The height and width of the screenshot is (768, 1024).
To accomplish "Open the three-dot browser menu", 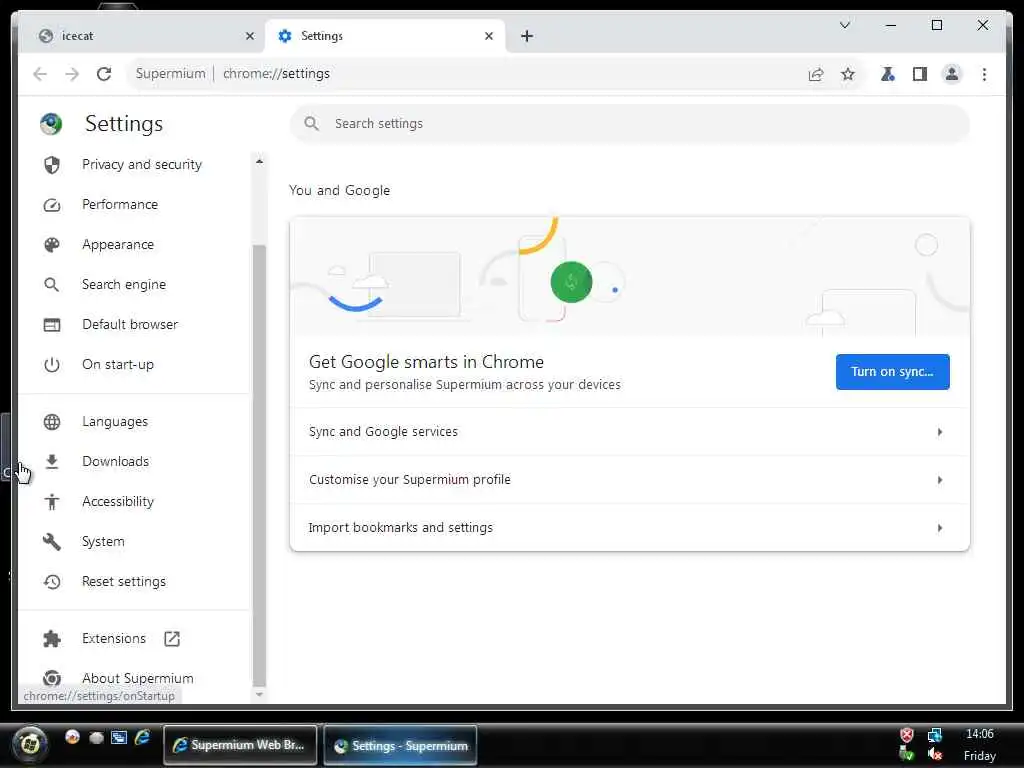I will point(984,74).
